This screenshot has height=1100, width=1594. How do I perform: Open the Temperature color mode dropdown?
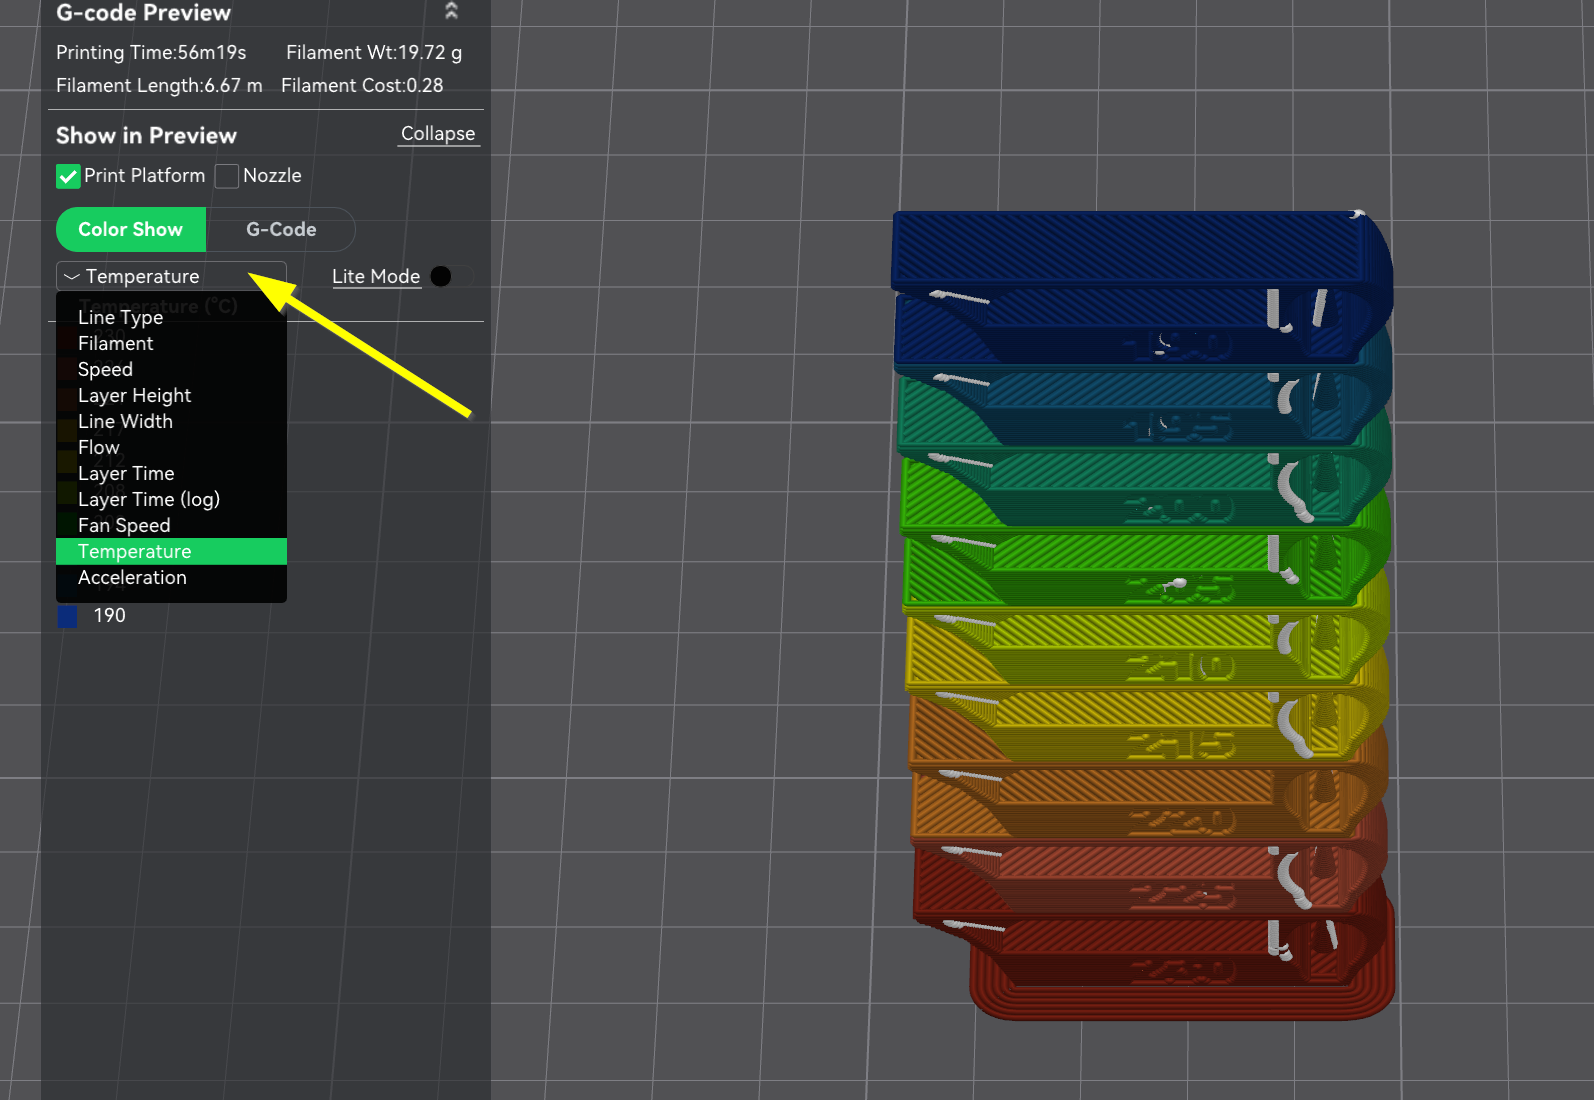(171, 276)
